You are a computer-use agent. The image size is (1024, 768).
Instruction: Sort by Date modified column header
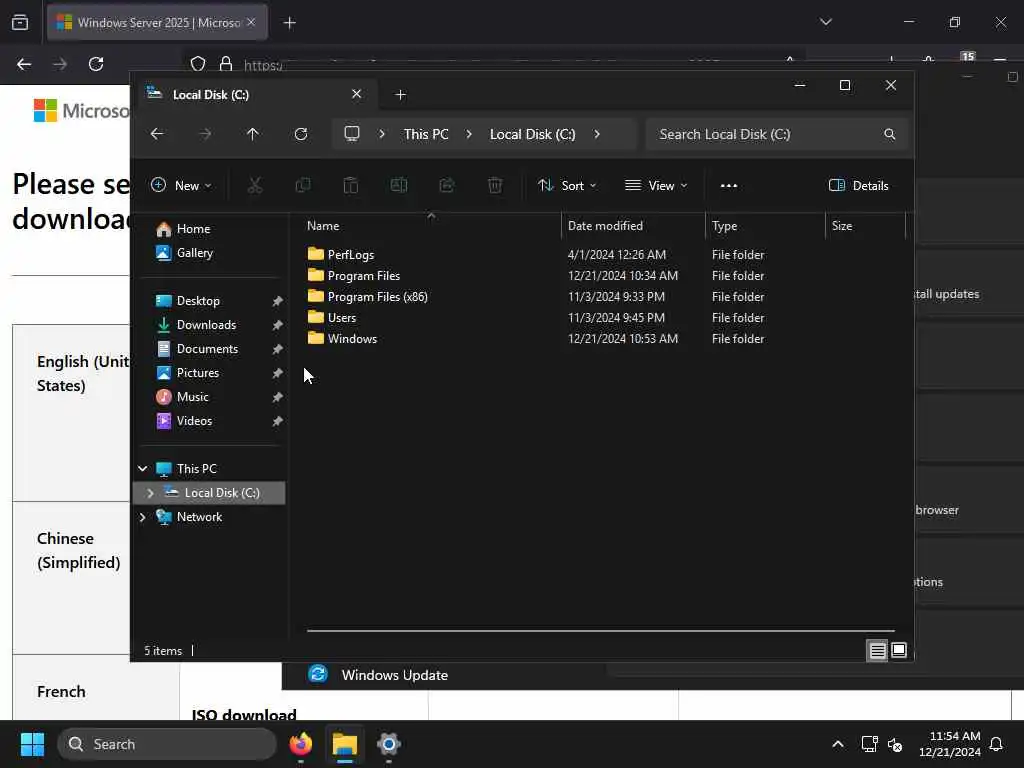tap(632, 225)
